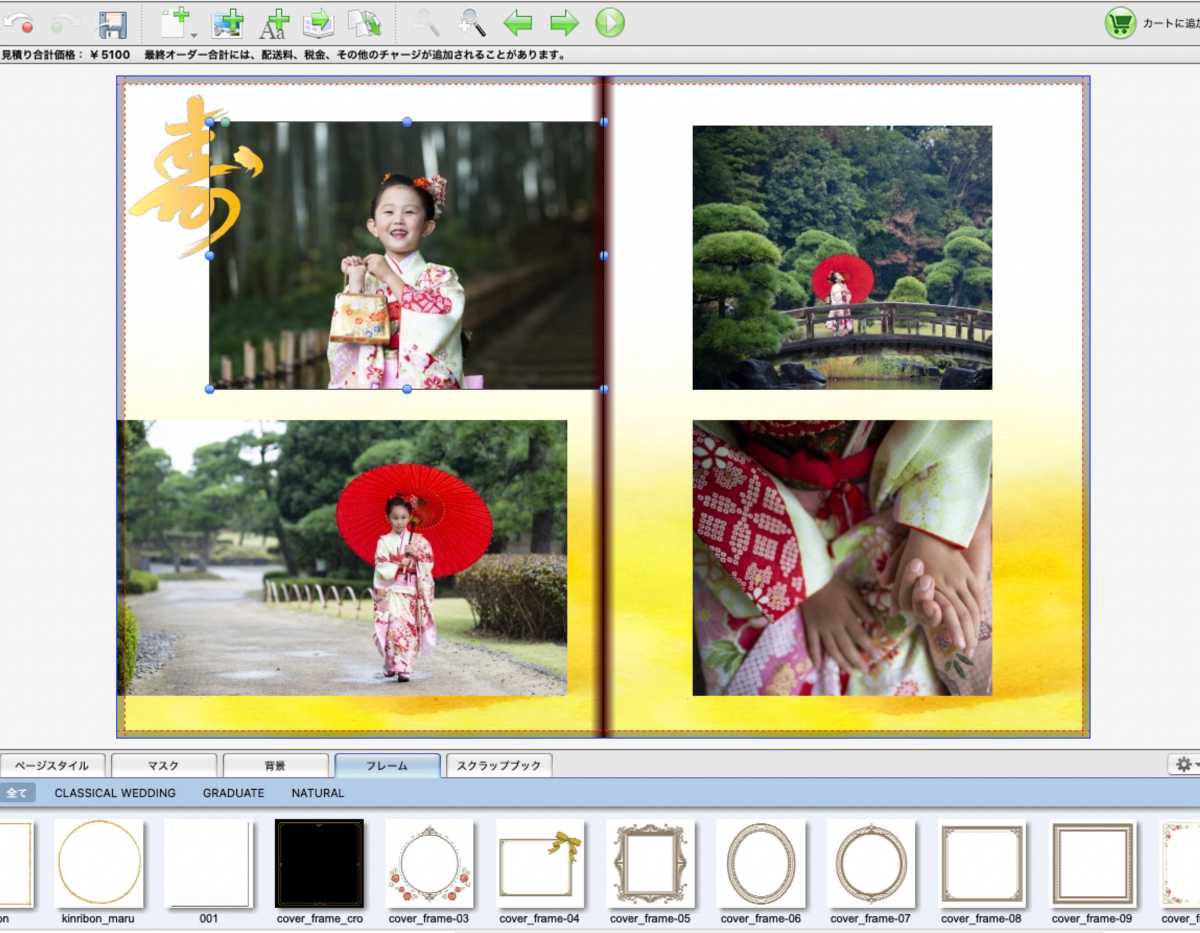
Task: Open the スクラップブック tab
Action: [x=498, y=766]
